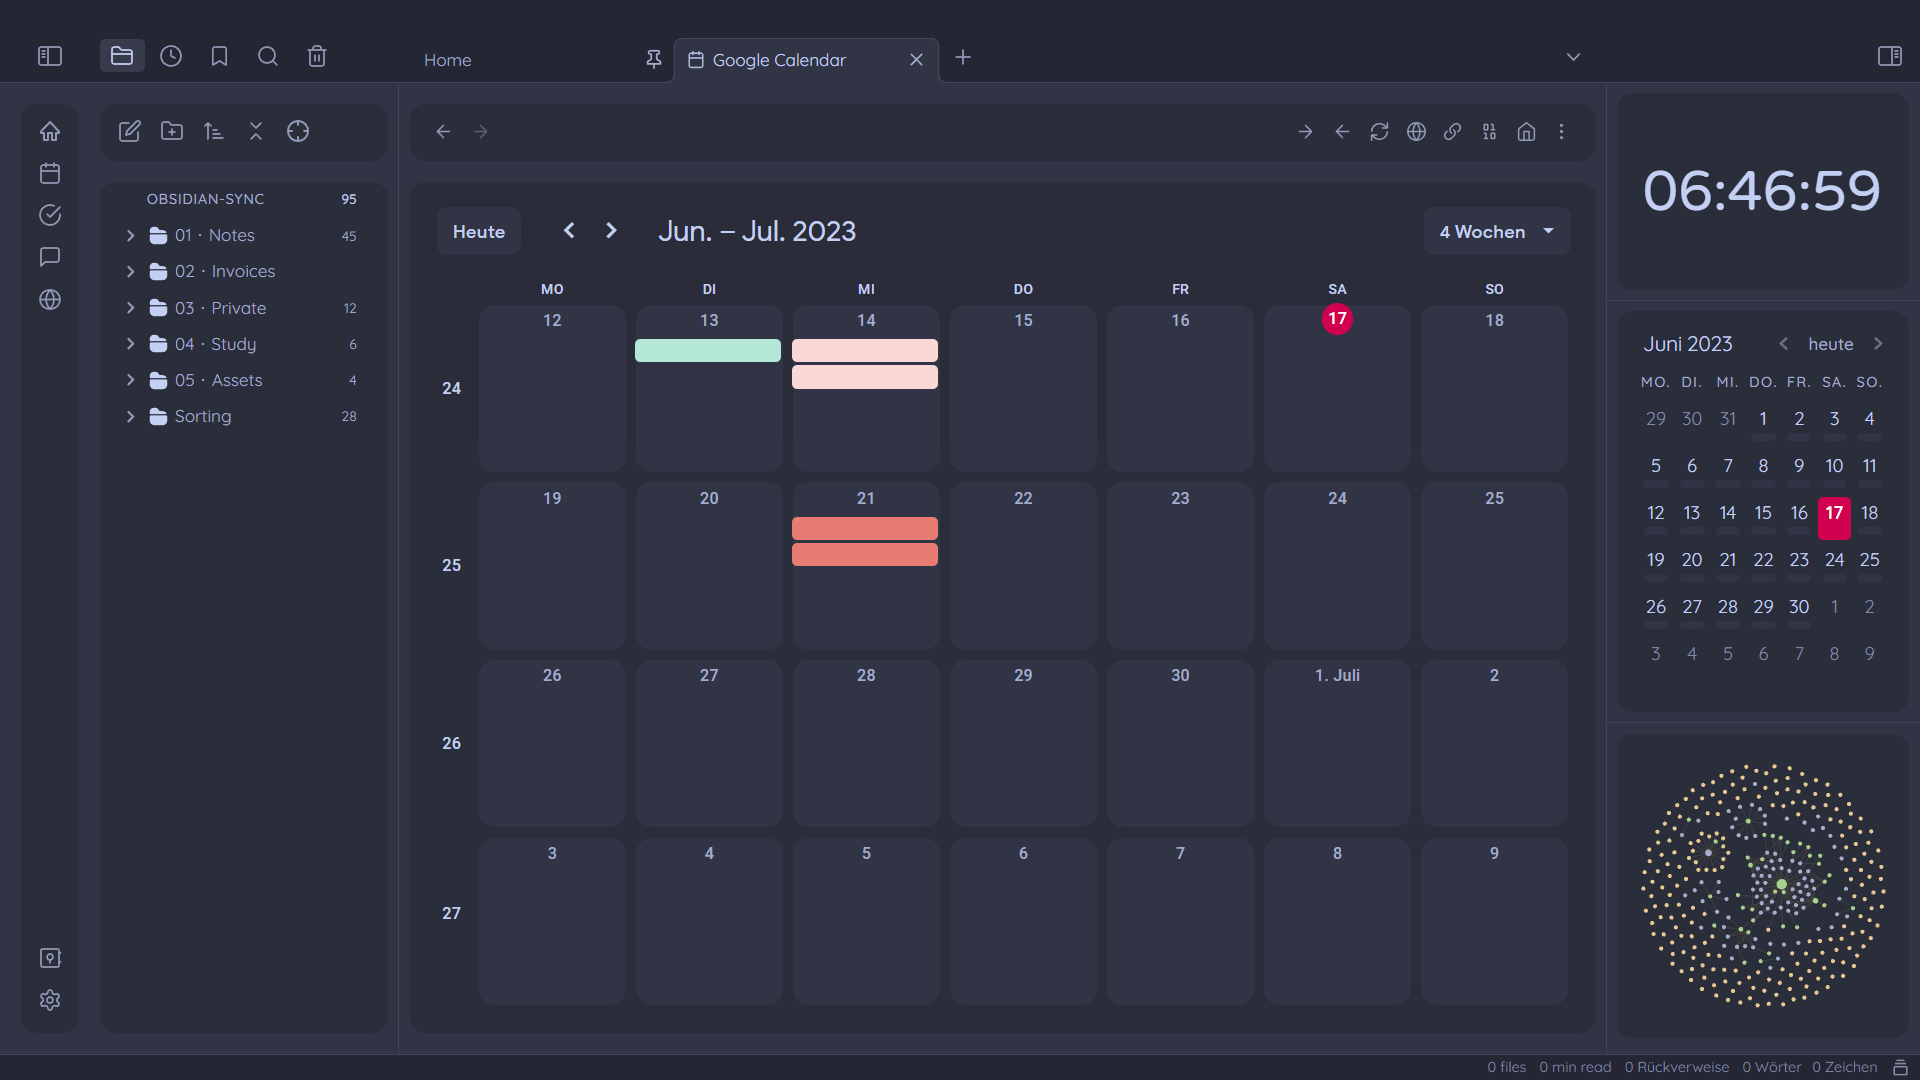Click the change sort order icon

214,132
